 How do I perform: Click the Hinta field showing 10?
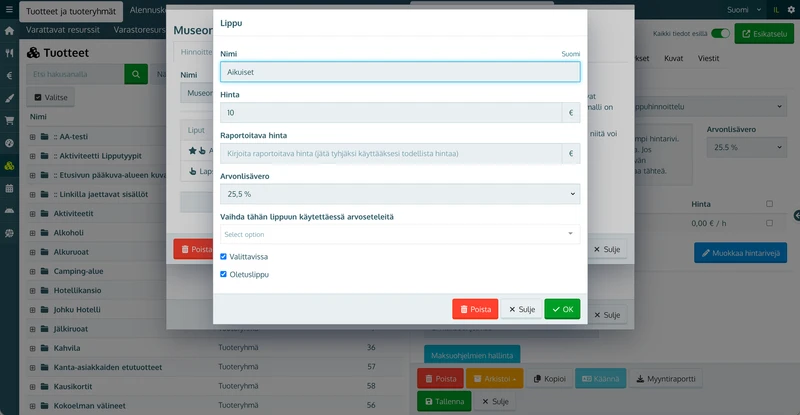[391, 113]
